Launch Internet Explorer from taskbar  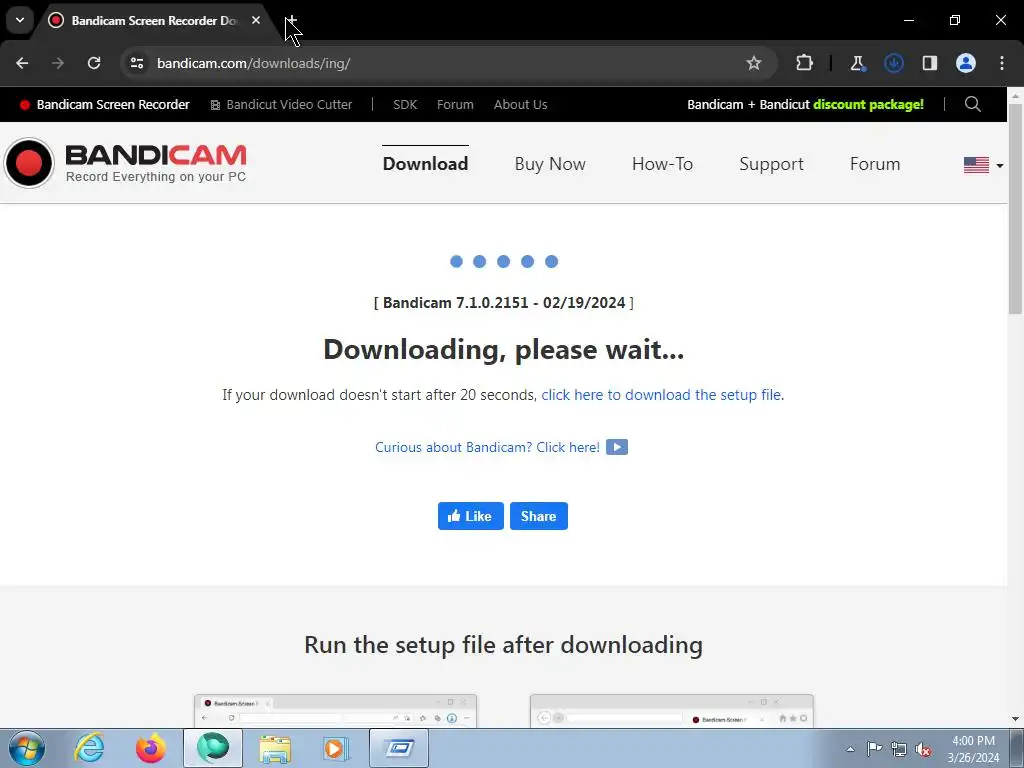[89, 748]
